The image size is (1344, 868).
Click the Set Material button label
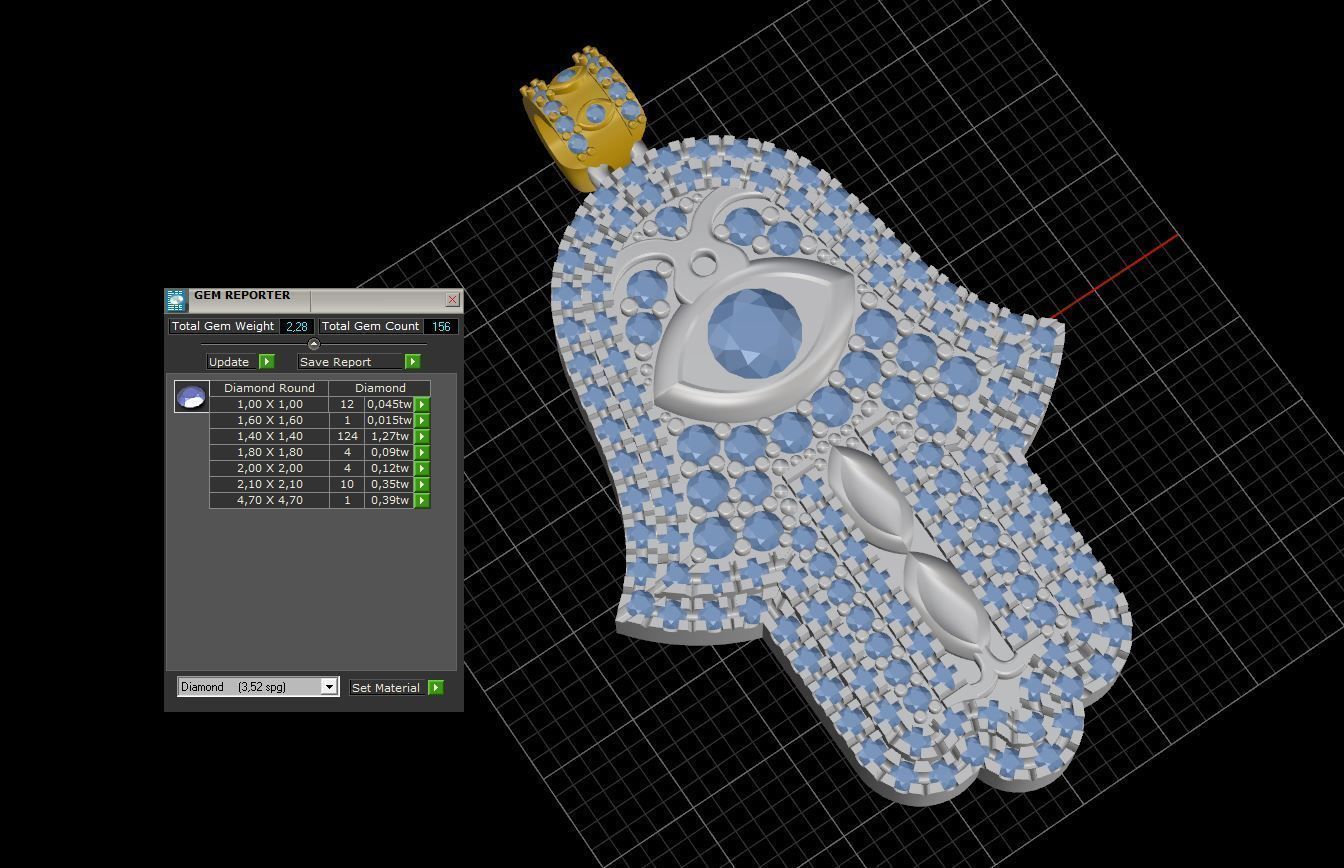386,688
